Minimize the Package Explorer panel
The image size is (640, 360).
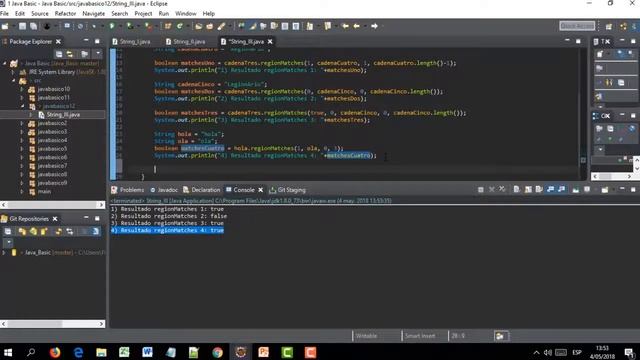tap(86, 41)
